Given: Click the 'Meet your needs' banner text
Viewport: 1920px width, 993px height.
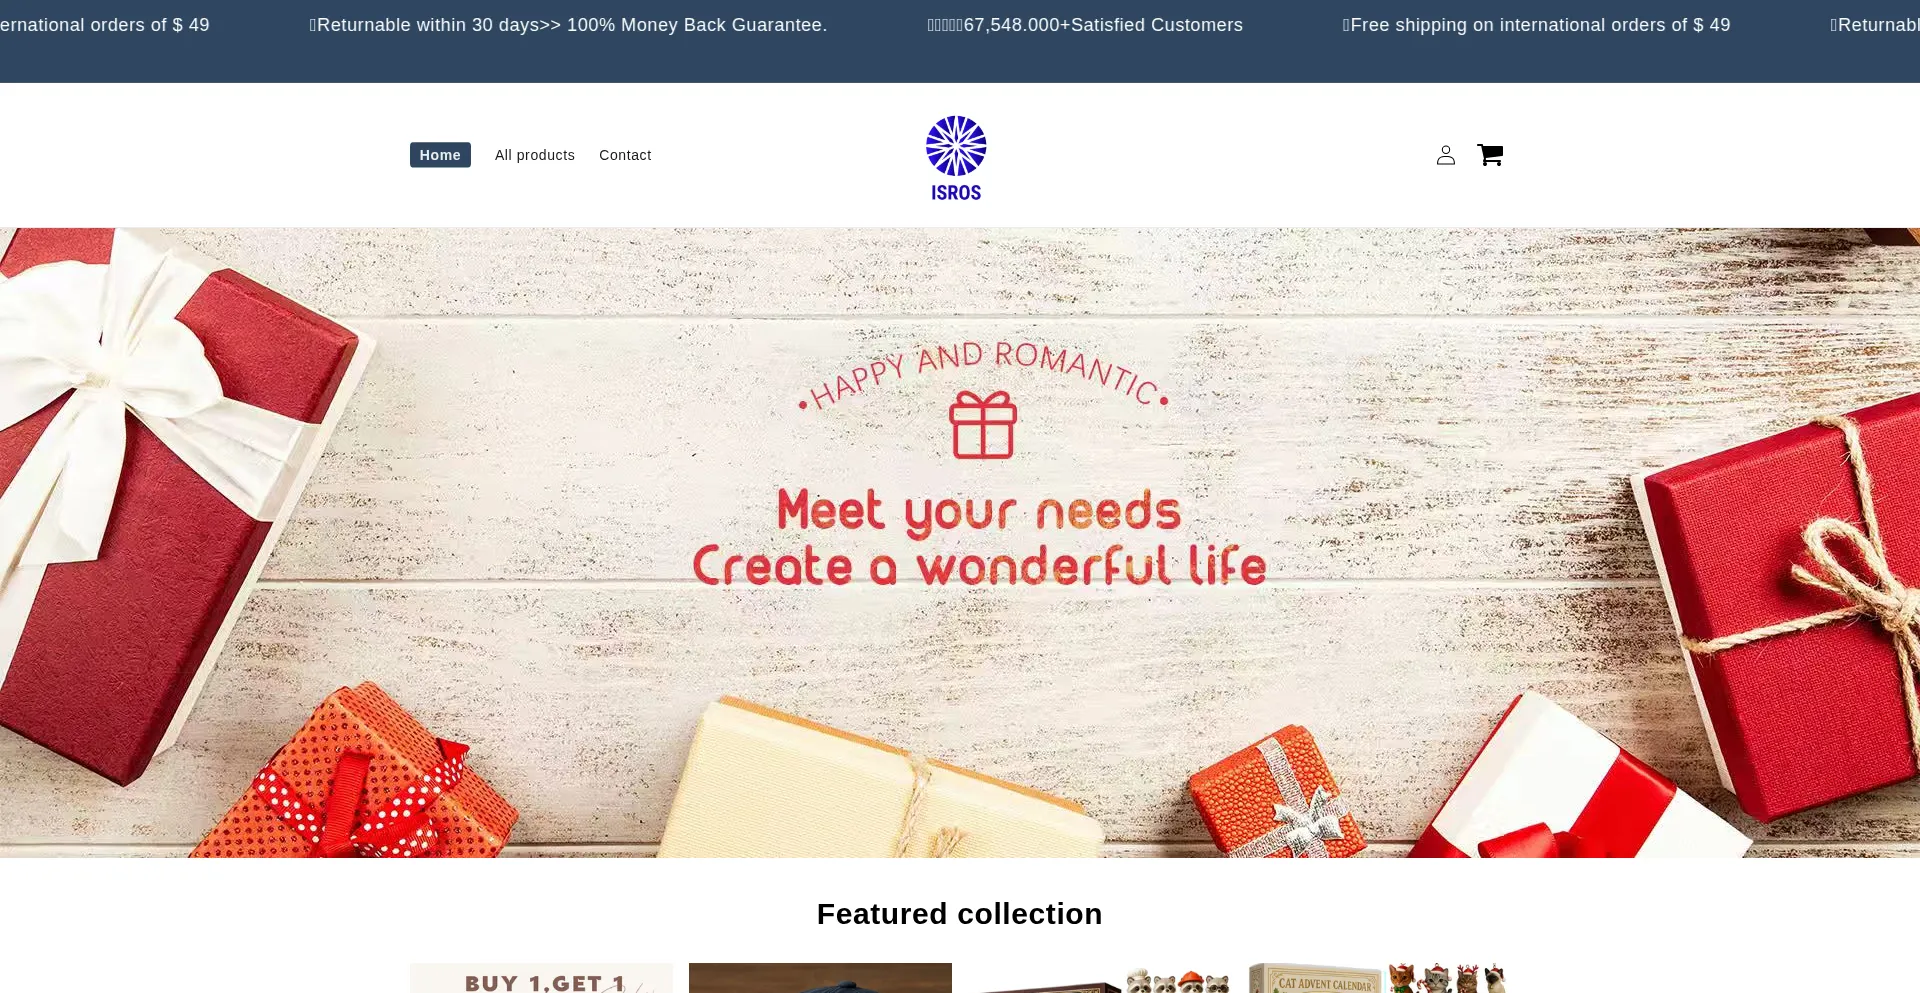Looking at the screenshot, I should [x=979, y=511].
